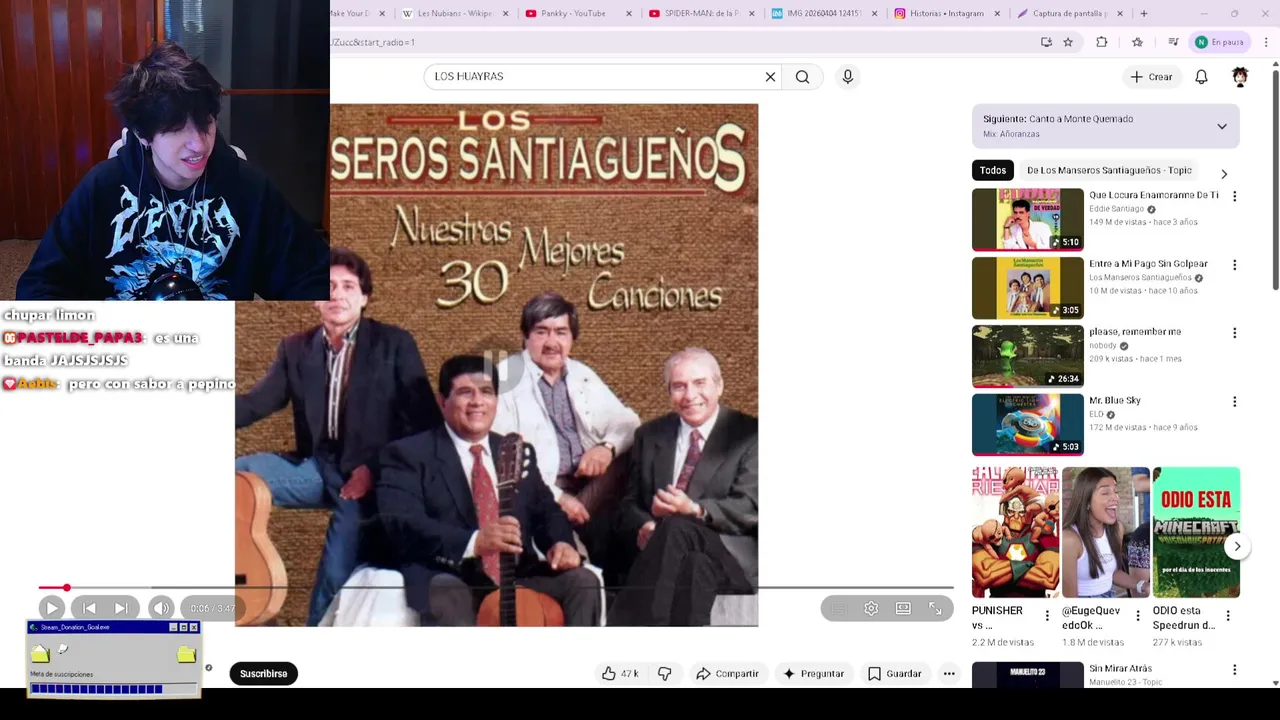This screenshot has height=720, width=1280.
Task: Open the browser extensions puzzle icon
Action: [1101, 42]
